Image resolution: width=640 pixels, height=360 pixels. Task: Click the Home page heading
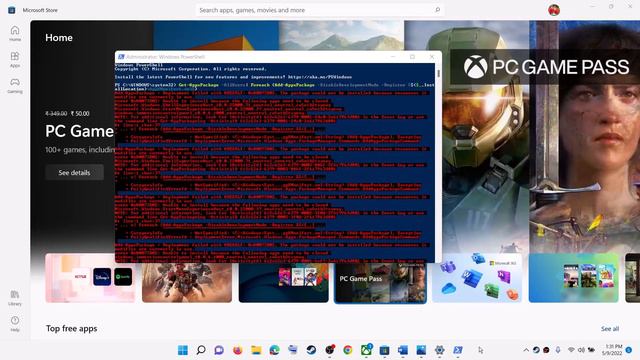59,38
